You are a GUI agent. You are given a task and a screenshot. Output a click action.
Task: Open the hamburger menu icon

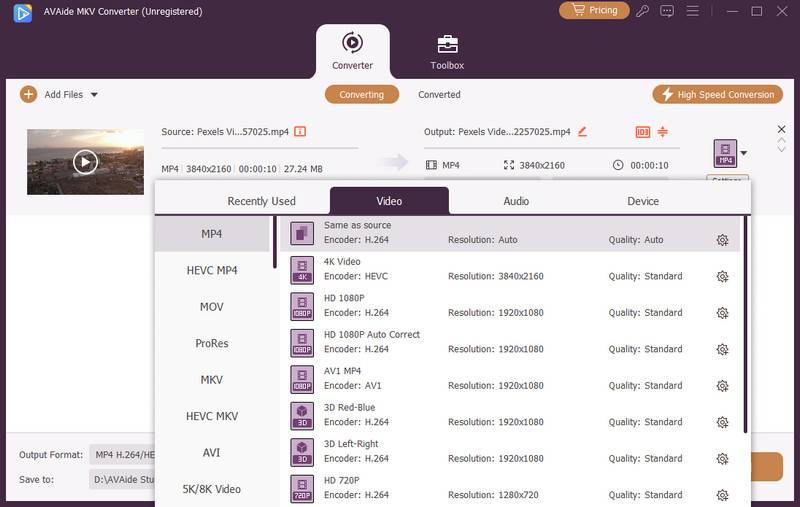(692, 11)
